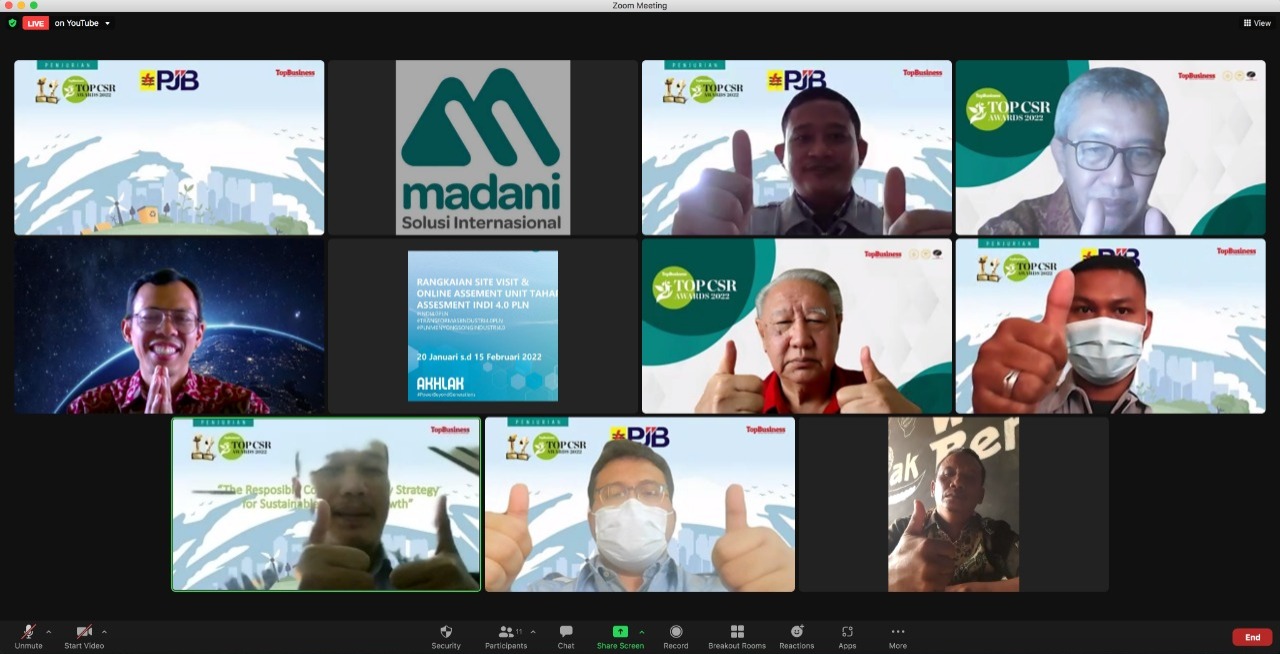Open the View layout menu

pyautogui.click(x=1257, y=23)
